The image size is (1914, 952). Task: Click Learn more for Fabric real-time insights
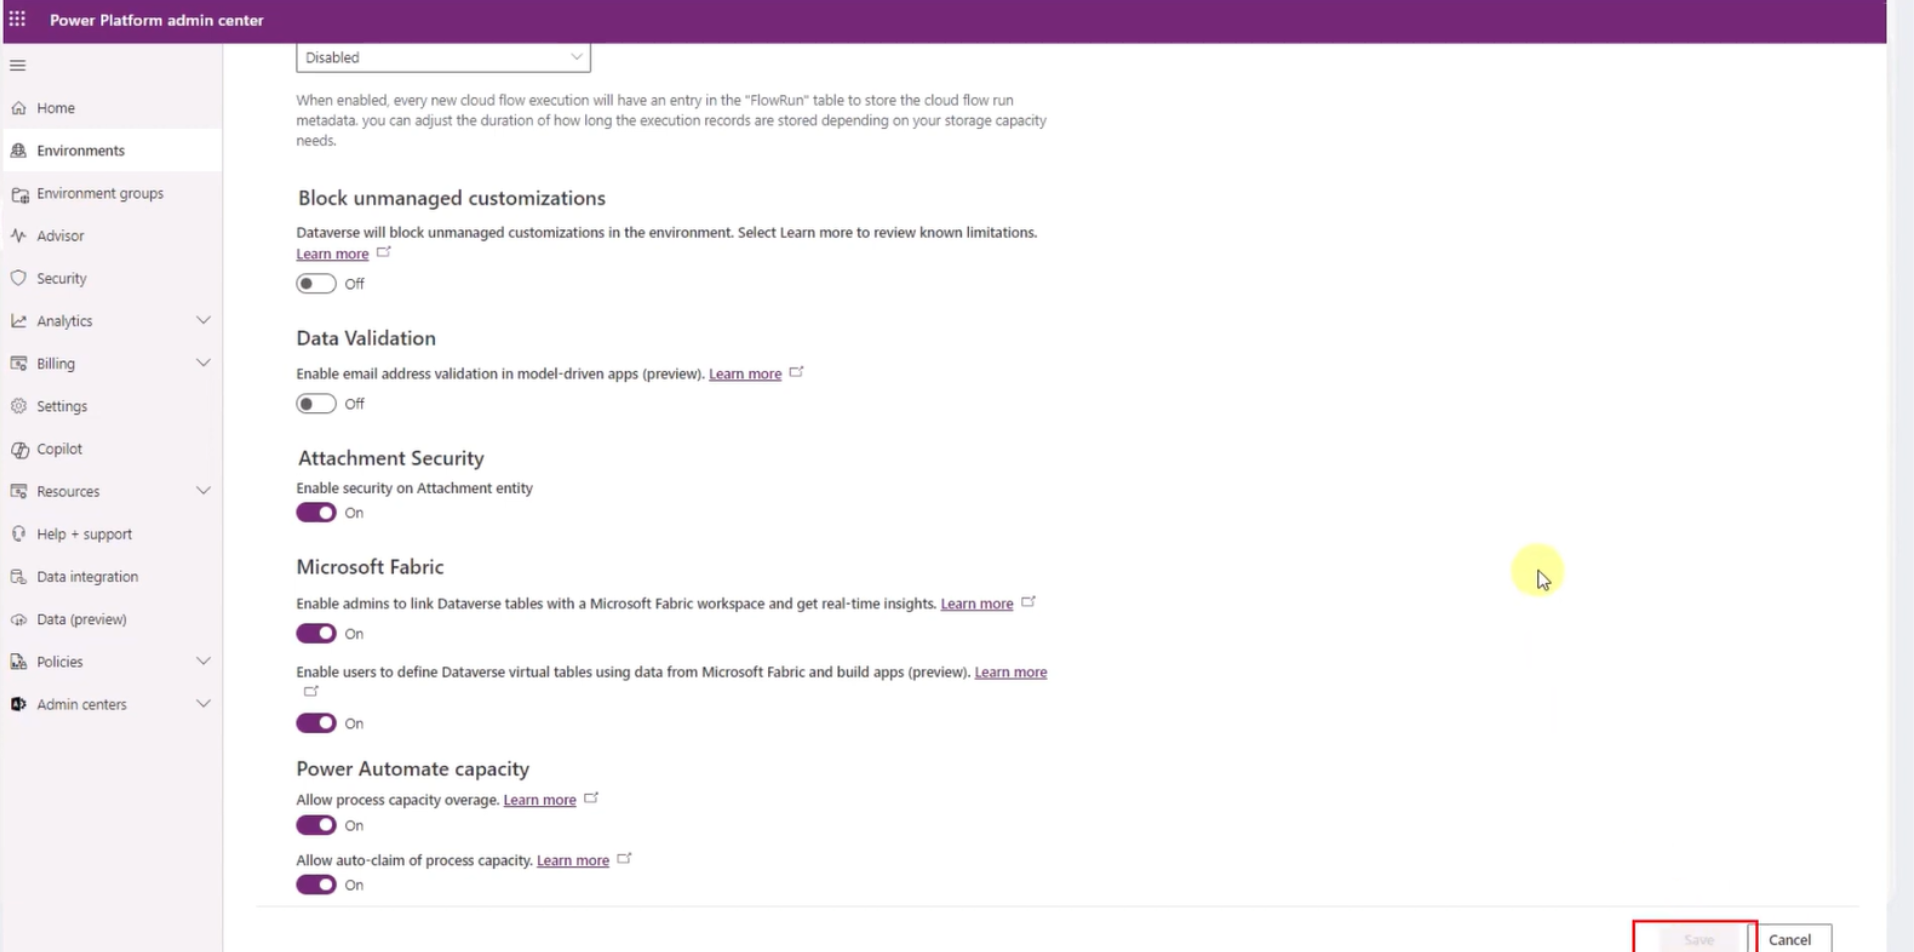(x=977, y=604)
